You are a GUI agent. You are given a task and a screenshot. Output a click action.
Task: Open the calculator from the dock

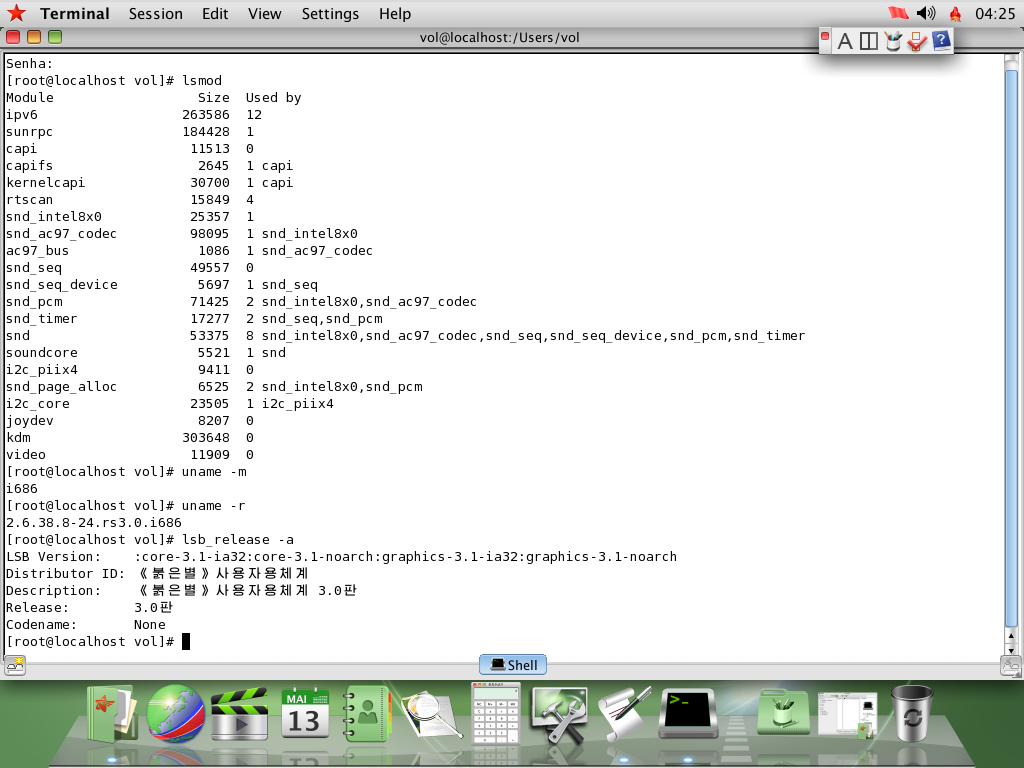click(497, 712)
